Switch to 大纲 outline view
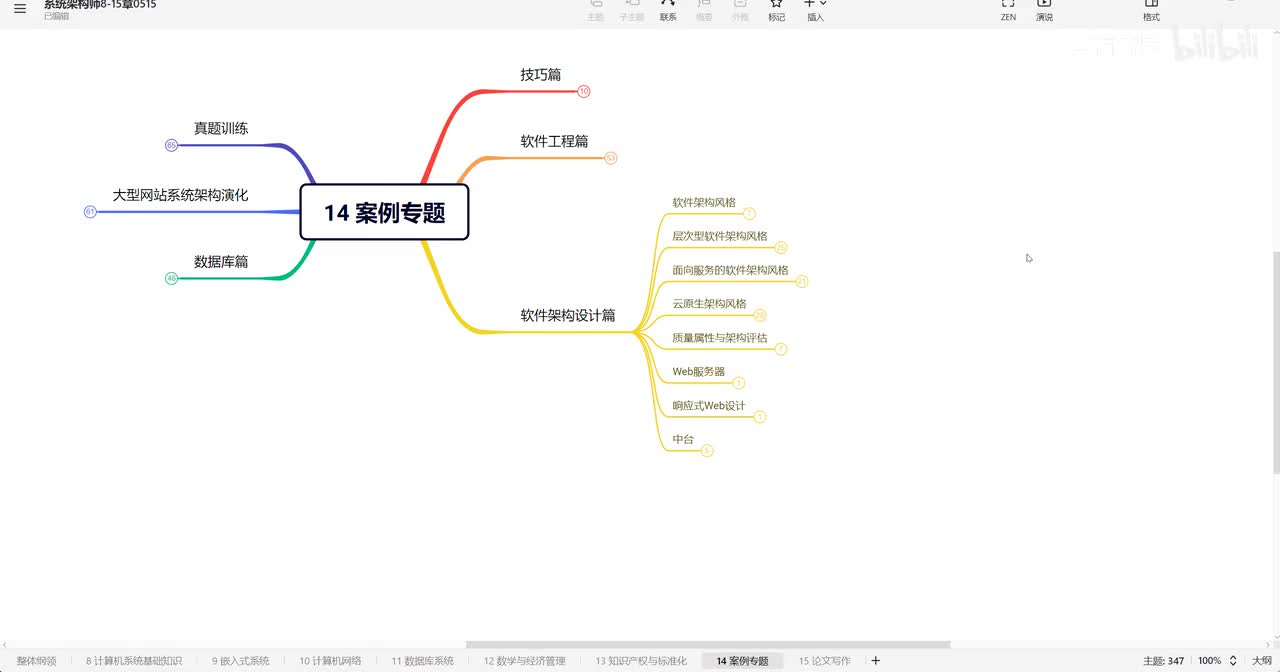The width and height of the screenshot is (1280, 672). pos(1262,661)
